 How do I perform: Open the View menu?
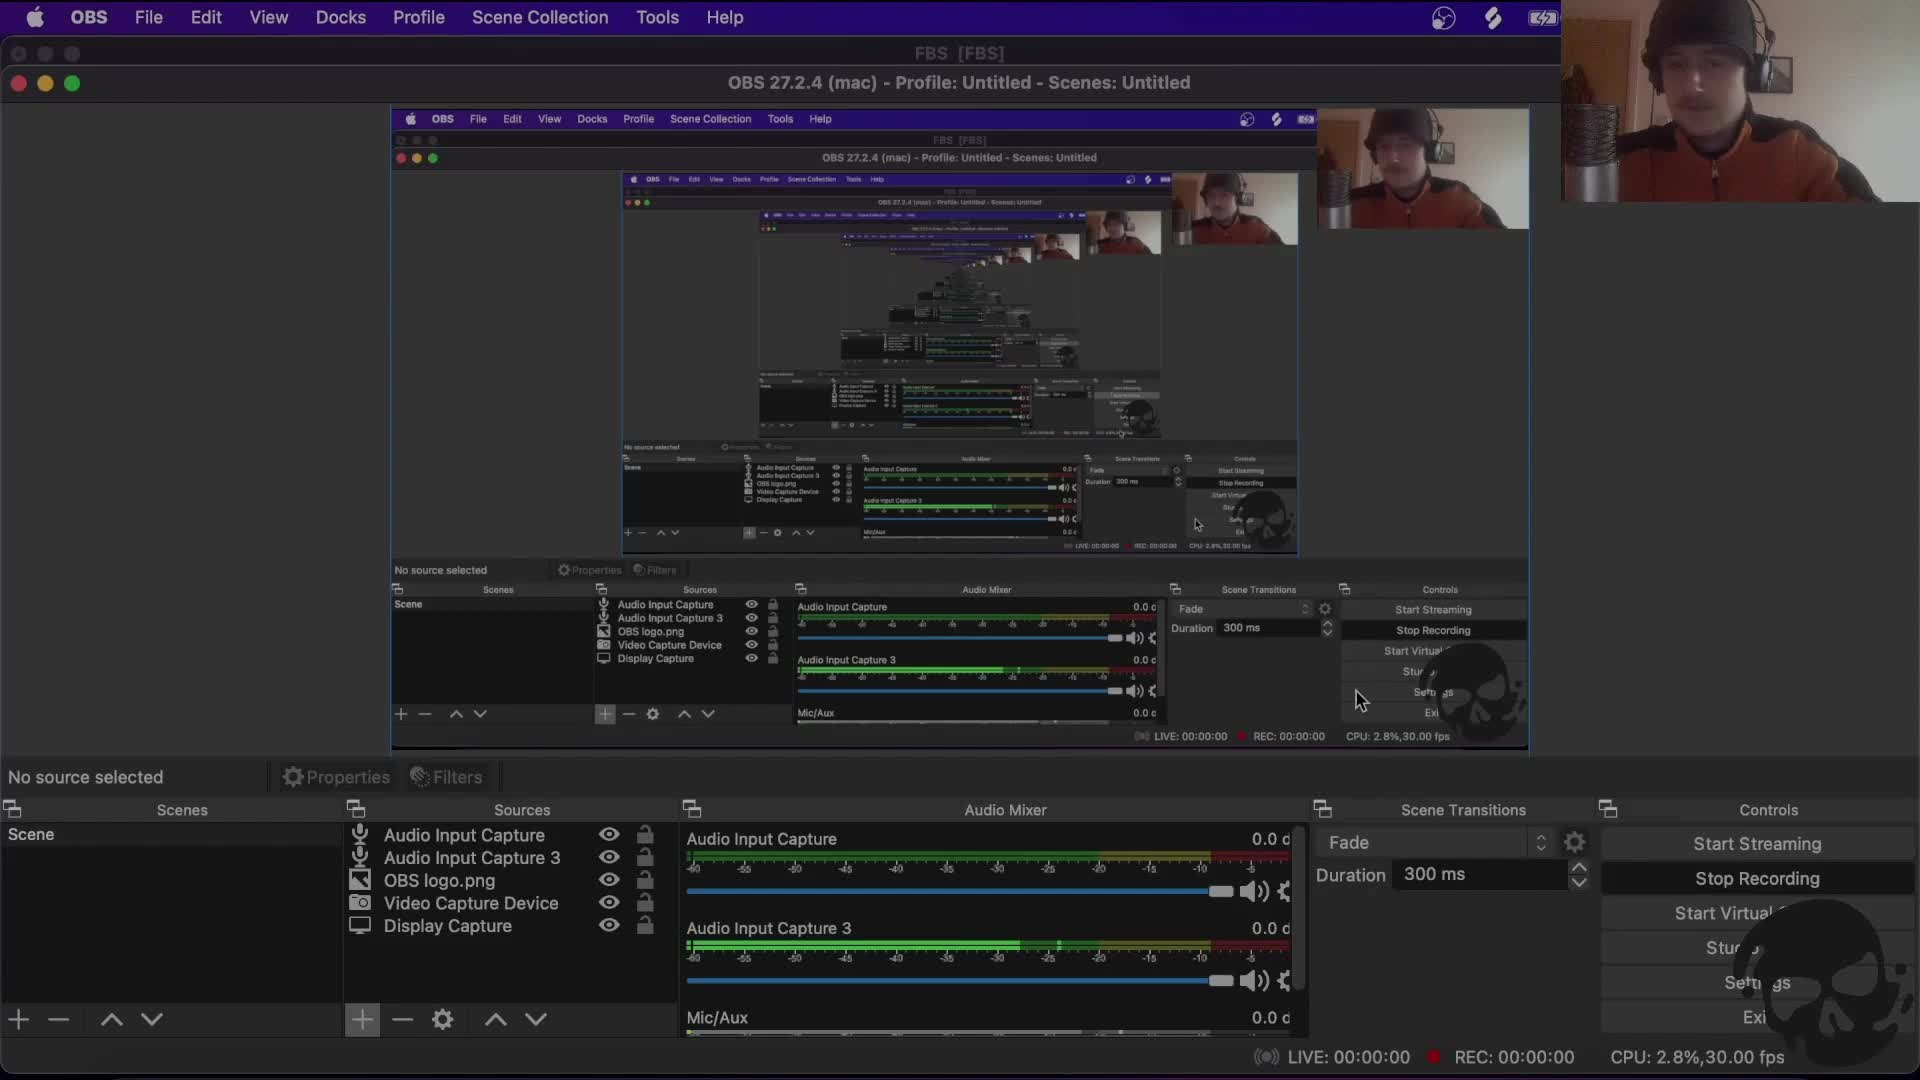[x=268, y=17]
